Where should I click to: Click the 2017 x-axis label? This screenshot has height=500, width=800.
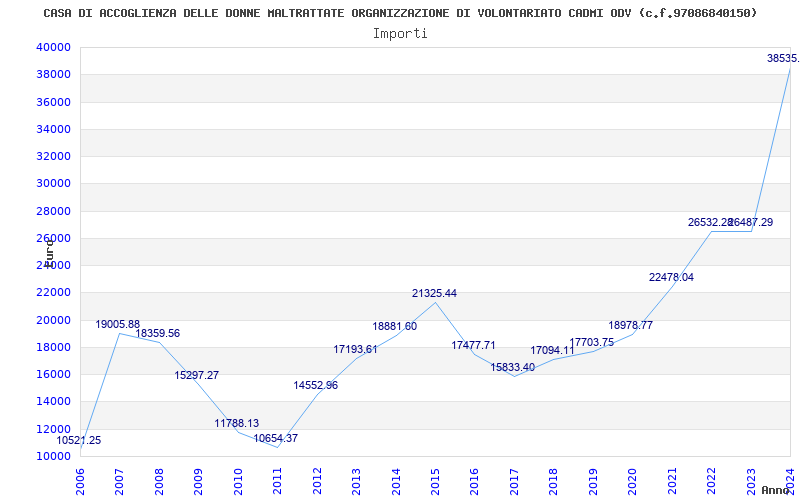tap(515, 482)
